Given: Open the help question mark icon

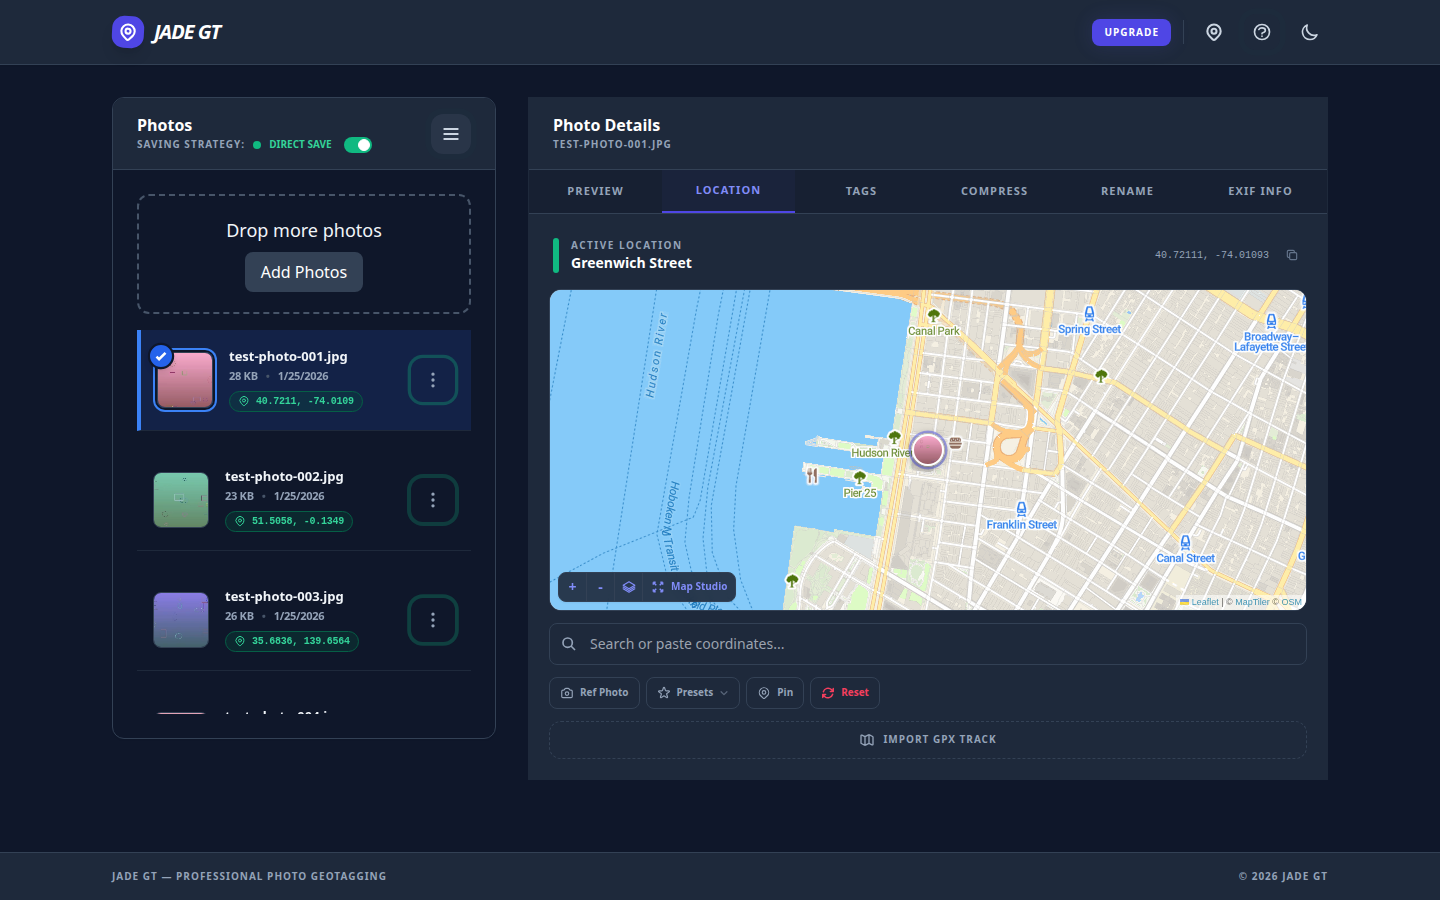Looking at the screenshot, I should (1262, 32).
